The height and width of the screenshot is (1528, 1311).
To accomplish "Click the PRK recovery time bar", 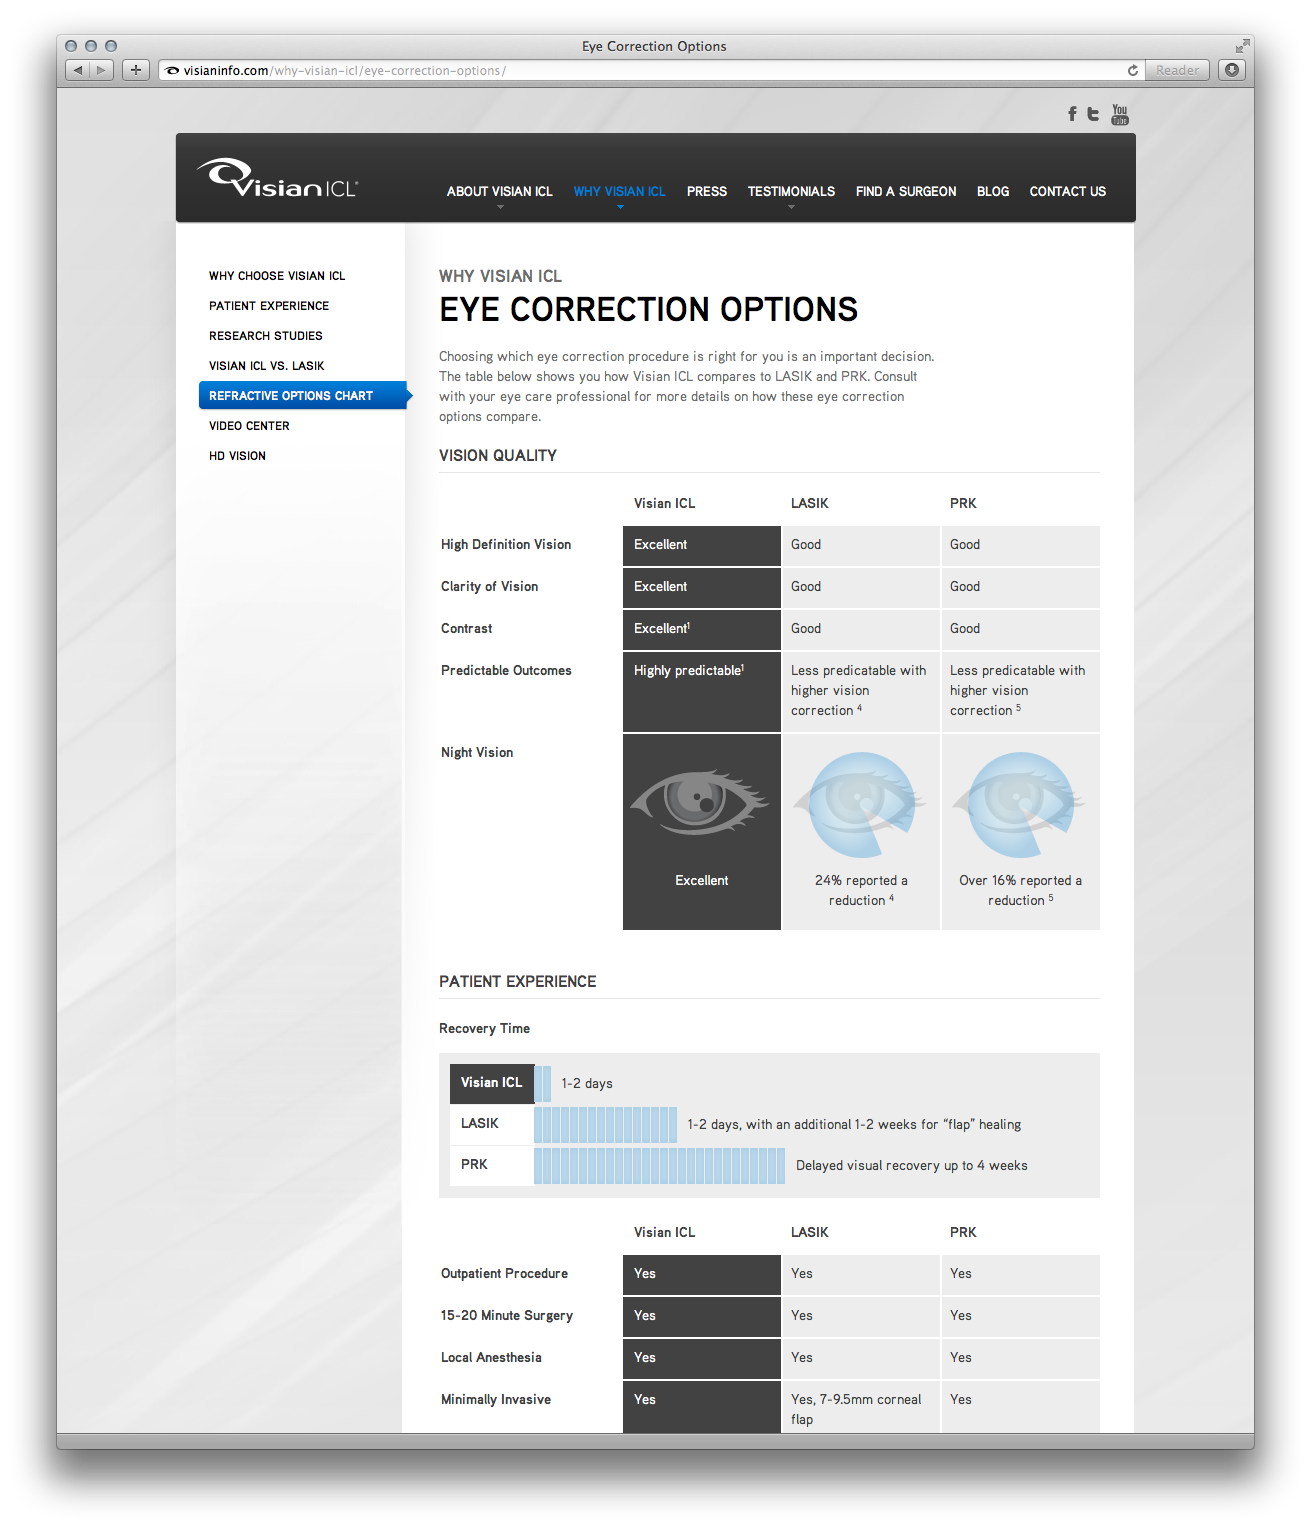I will pyautogui.click(x=659, y=1166).
